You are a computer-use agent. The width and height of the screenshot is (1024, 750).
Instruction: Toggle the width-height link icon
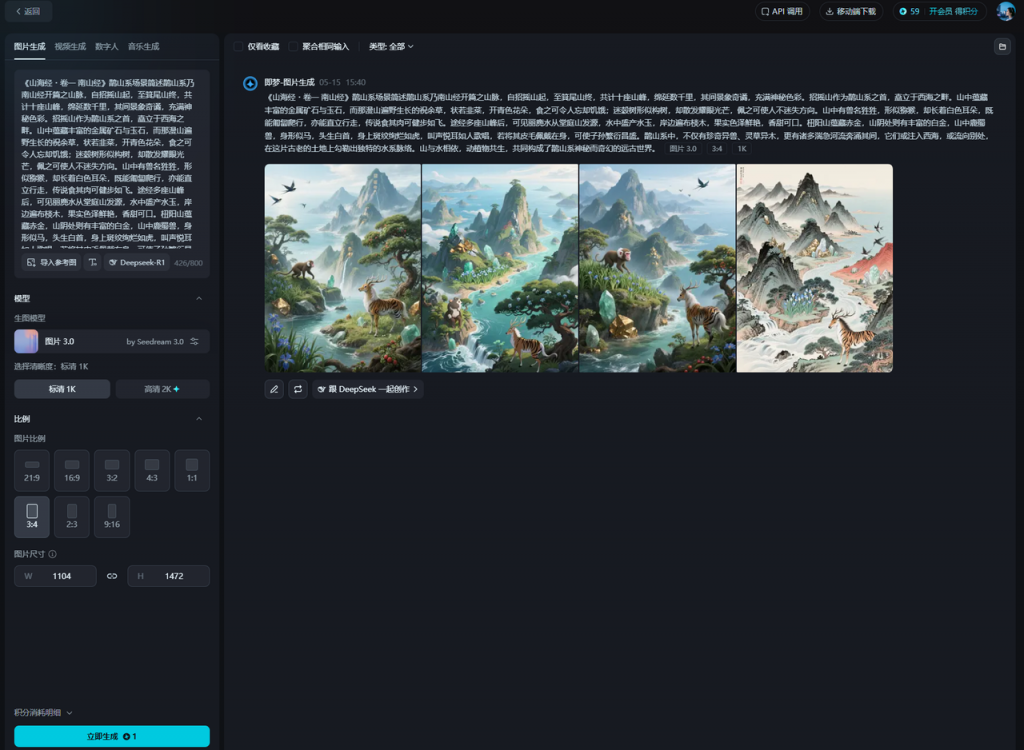(112, 576)
